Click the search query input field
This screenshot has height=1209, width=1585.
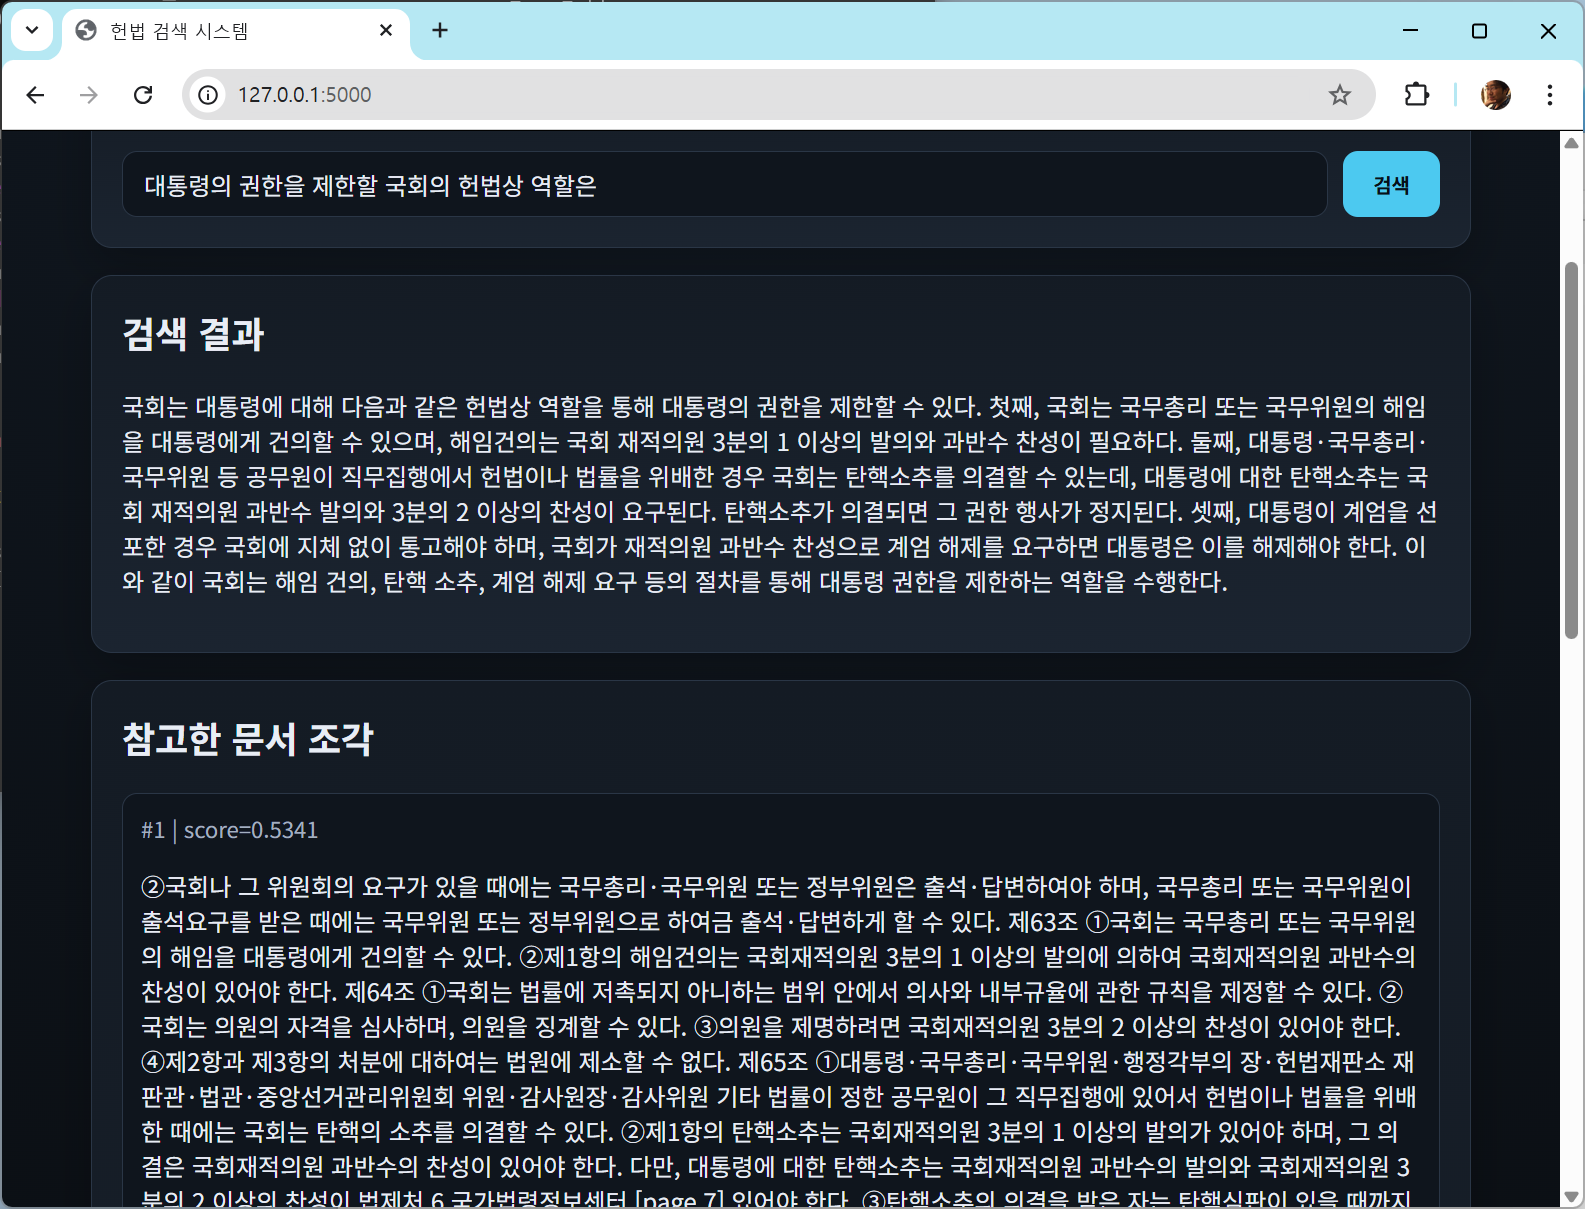[725, 184]
